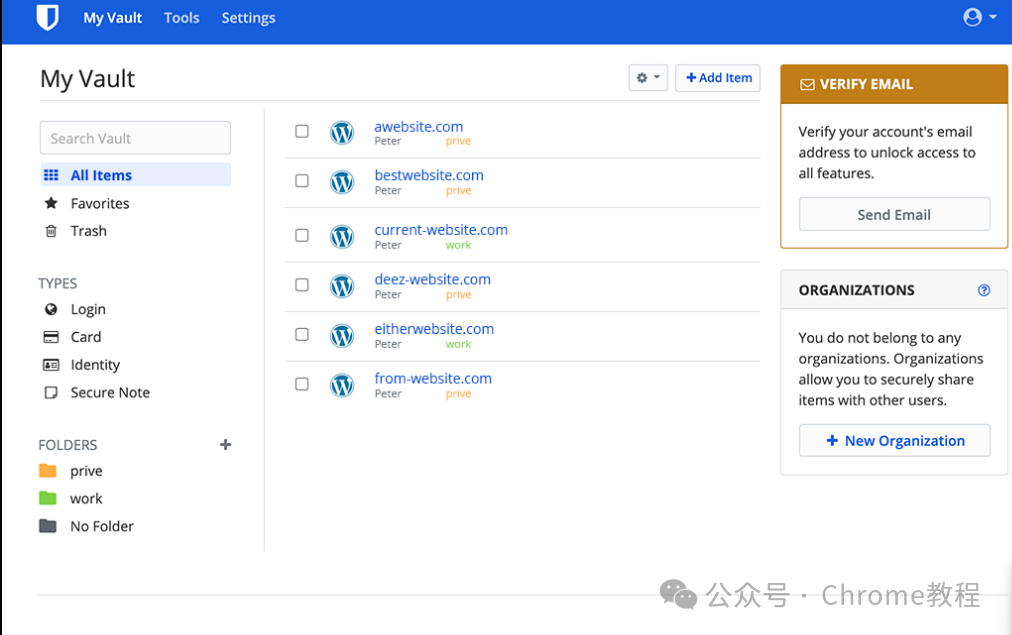The height and width of the screenshot is (635, 1012).
Task: Open the from-website.com entry link
Action: click(x=433, y=379)
